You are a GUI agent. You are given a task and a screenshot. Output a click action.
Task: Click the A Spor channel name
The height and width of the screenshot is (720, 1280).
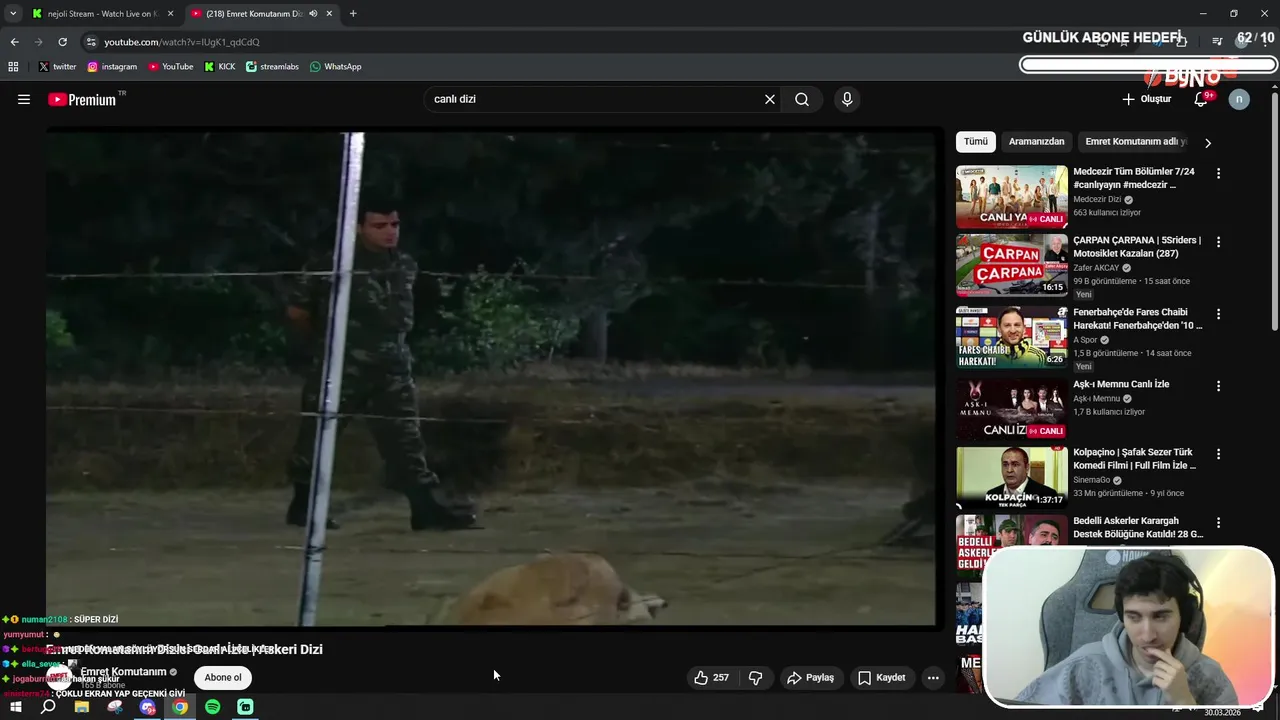[1085, 340]
